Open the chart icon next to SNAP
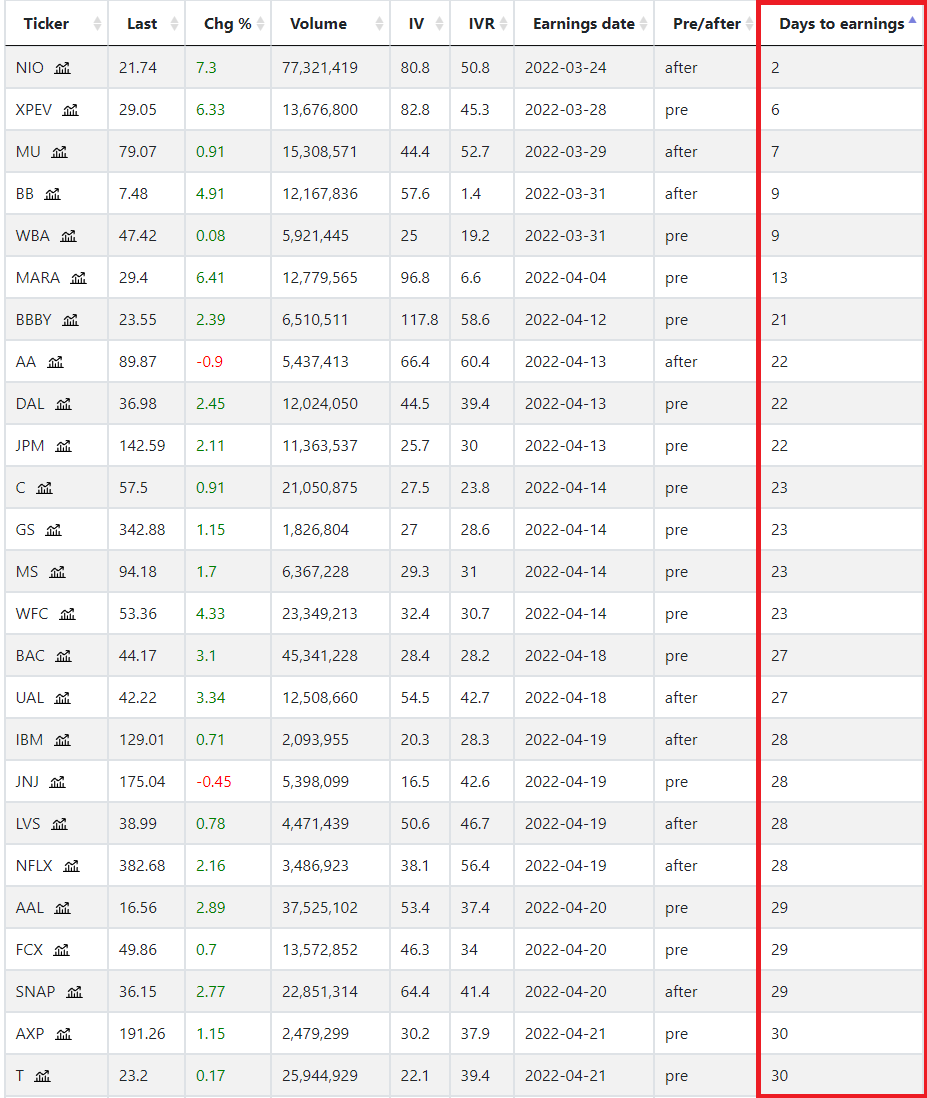 [74, 992]
